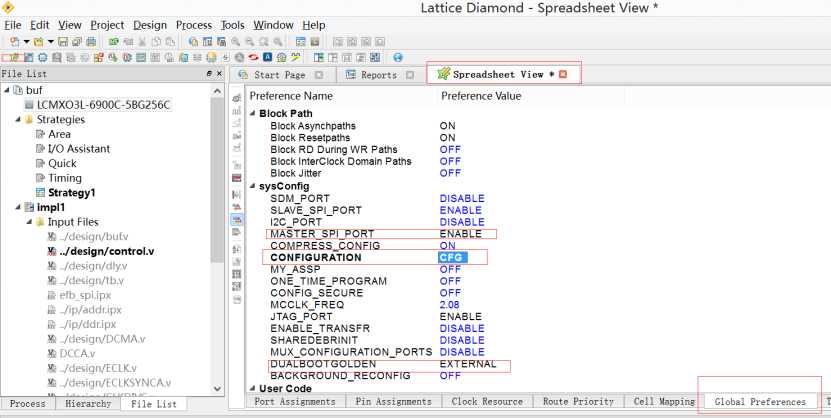831x418 pixels.
Task: Click the red-outlined Spreadsheet View toolbar icon
Action: click(14, 57)
